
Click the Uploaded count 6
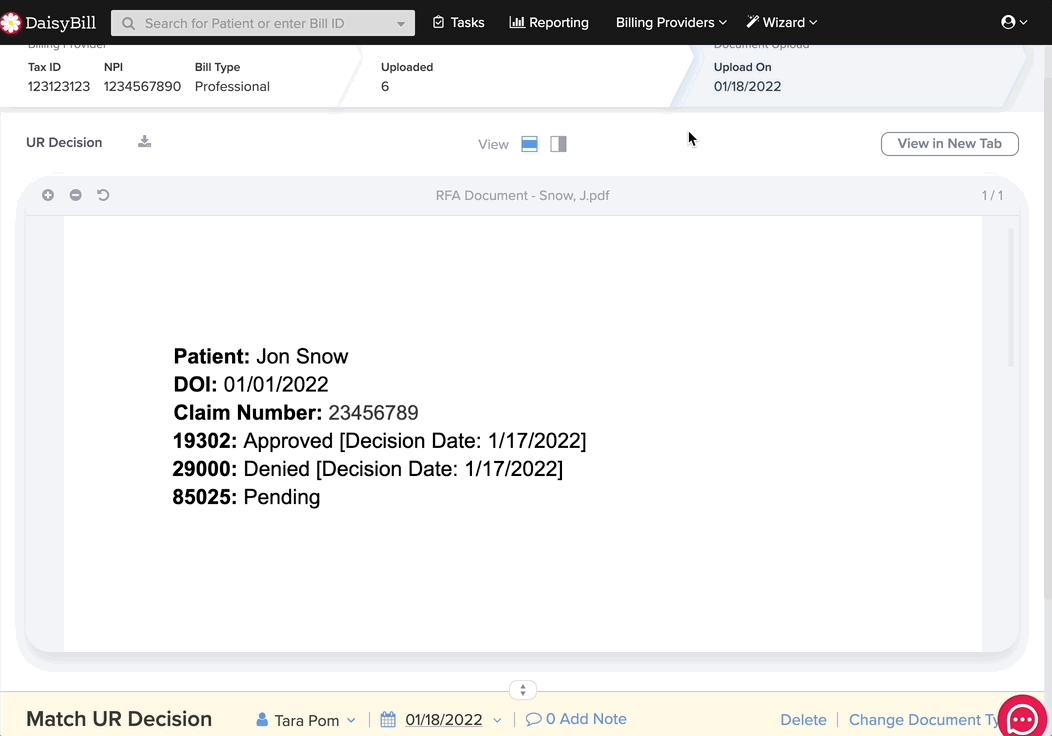click(x=385, y=87)
